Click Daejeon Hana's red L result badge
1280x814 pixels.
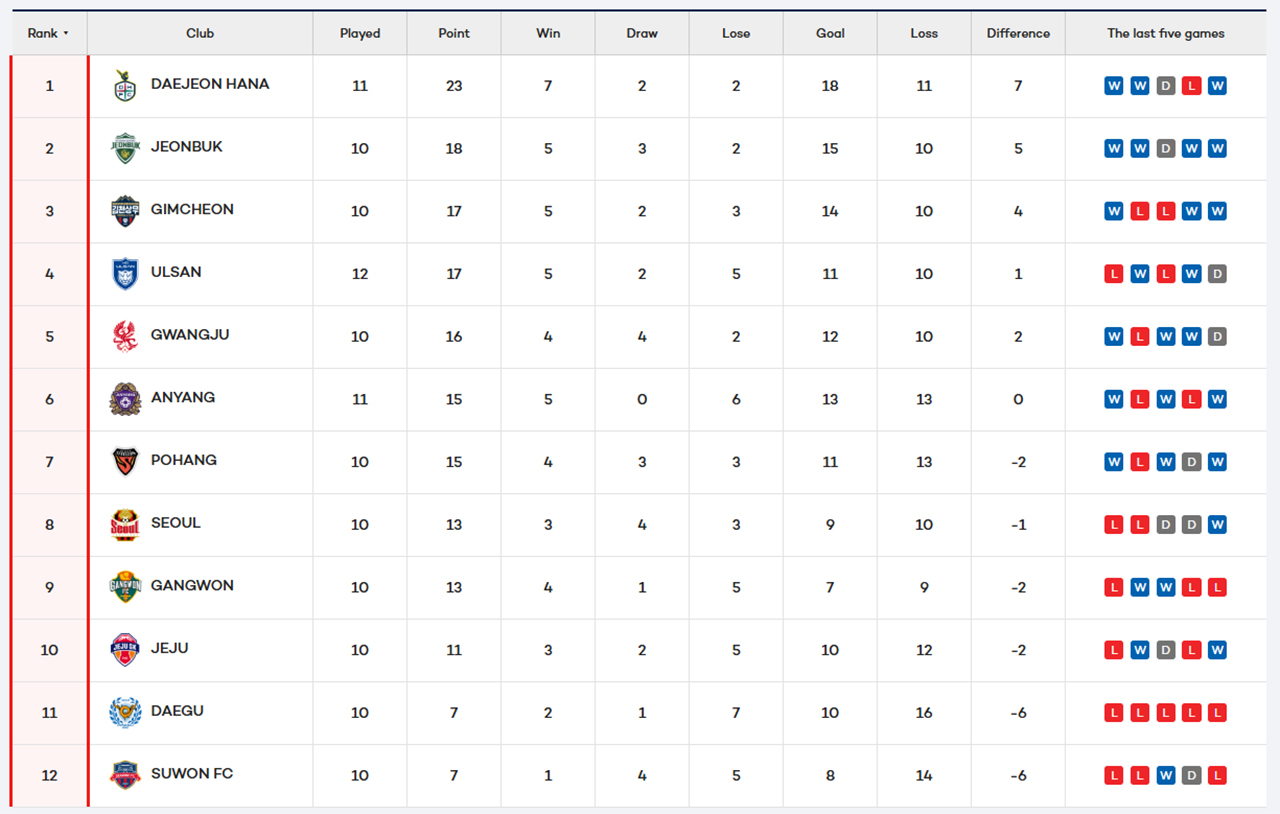(x=1191, y=86)
